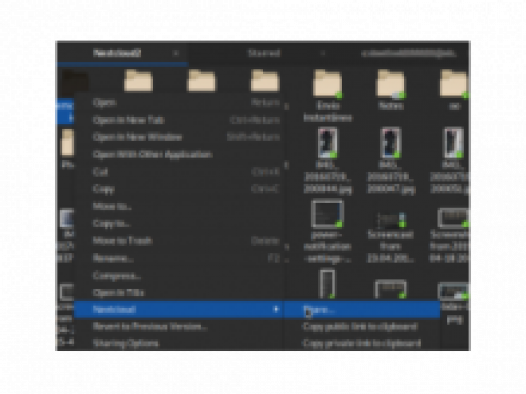
Task: Click the synced folder left of Notes
Action: (x=328, y=84)
